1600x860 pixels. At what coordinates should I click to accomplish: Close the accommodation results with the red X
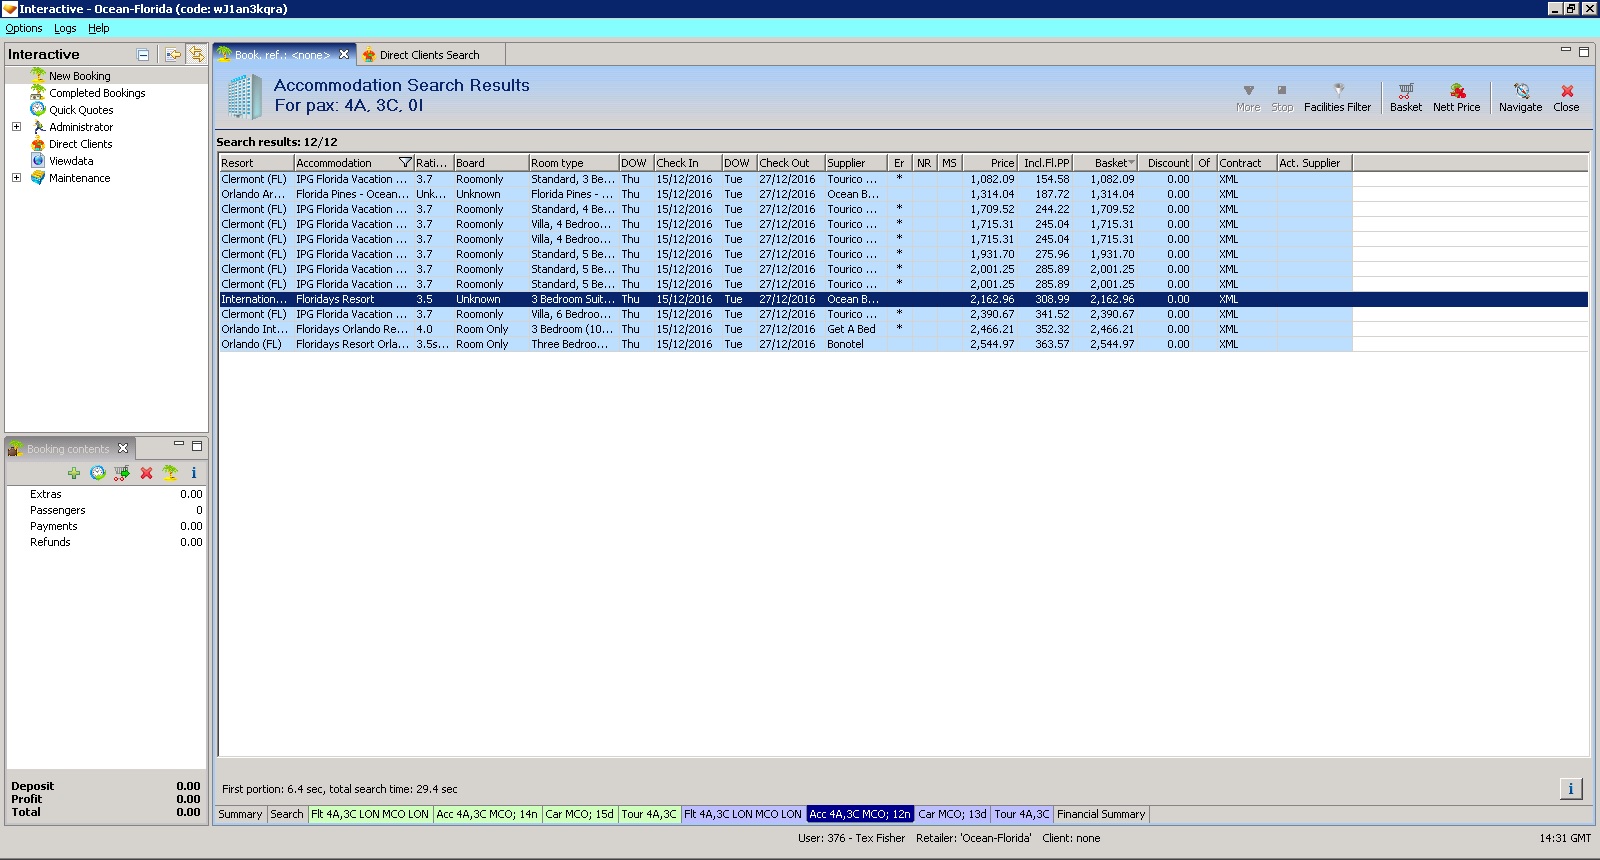coord(1566,97)
